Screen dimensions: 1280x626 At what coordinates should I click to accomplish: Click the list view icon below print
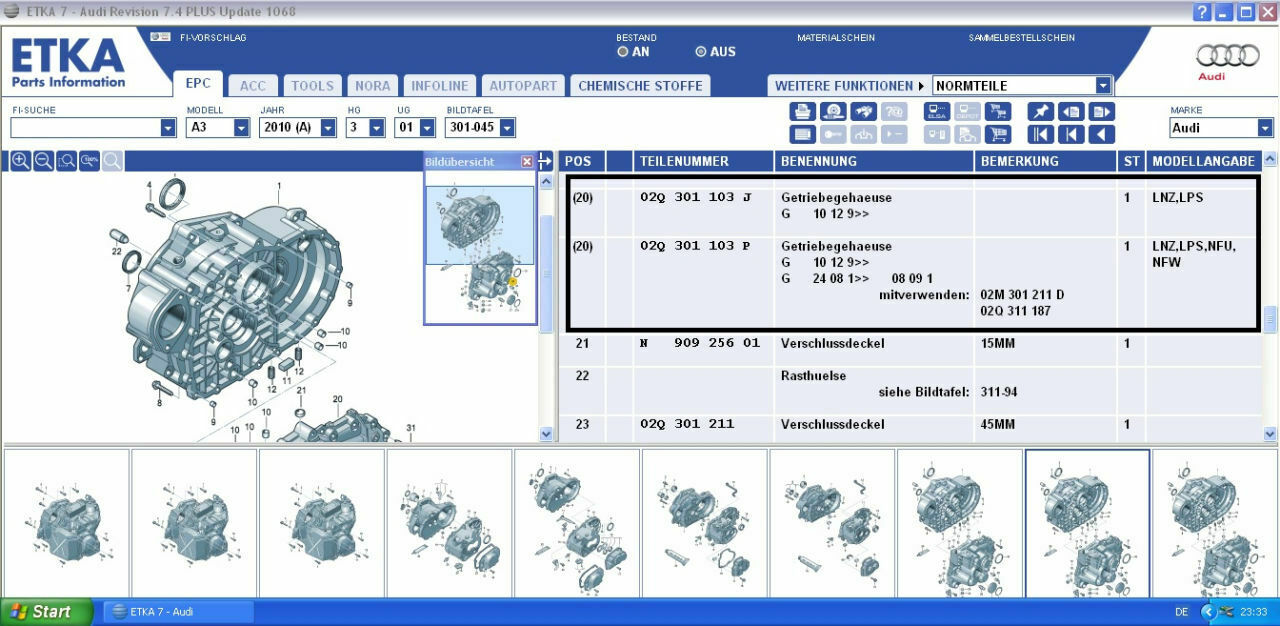click(x=802, y=134)
